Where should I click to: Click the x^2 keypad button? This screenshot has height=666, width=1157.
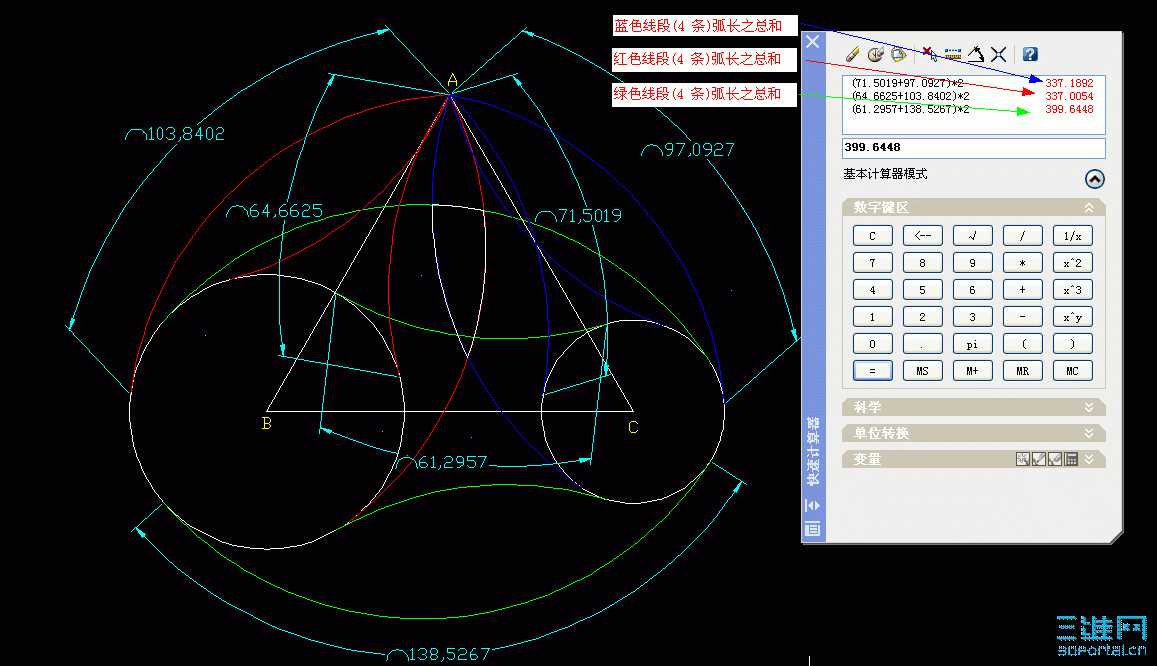tap(1073, 263)
